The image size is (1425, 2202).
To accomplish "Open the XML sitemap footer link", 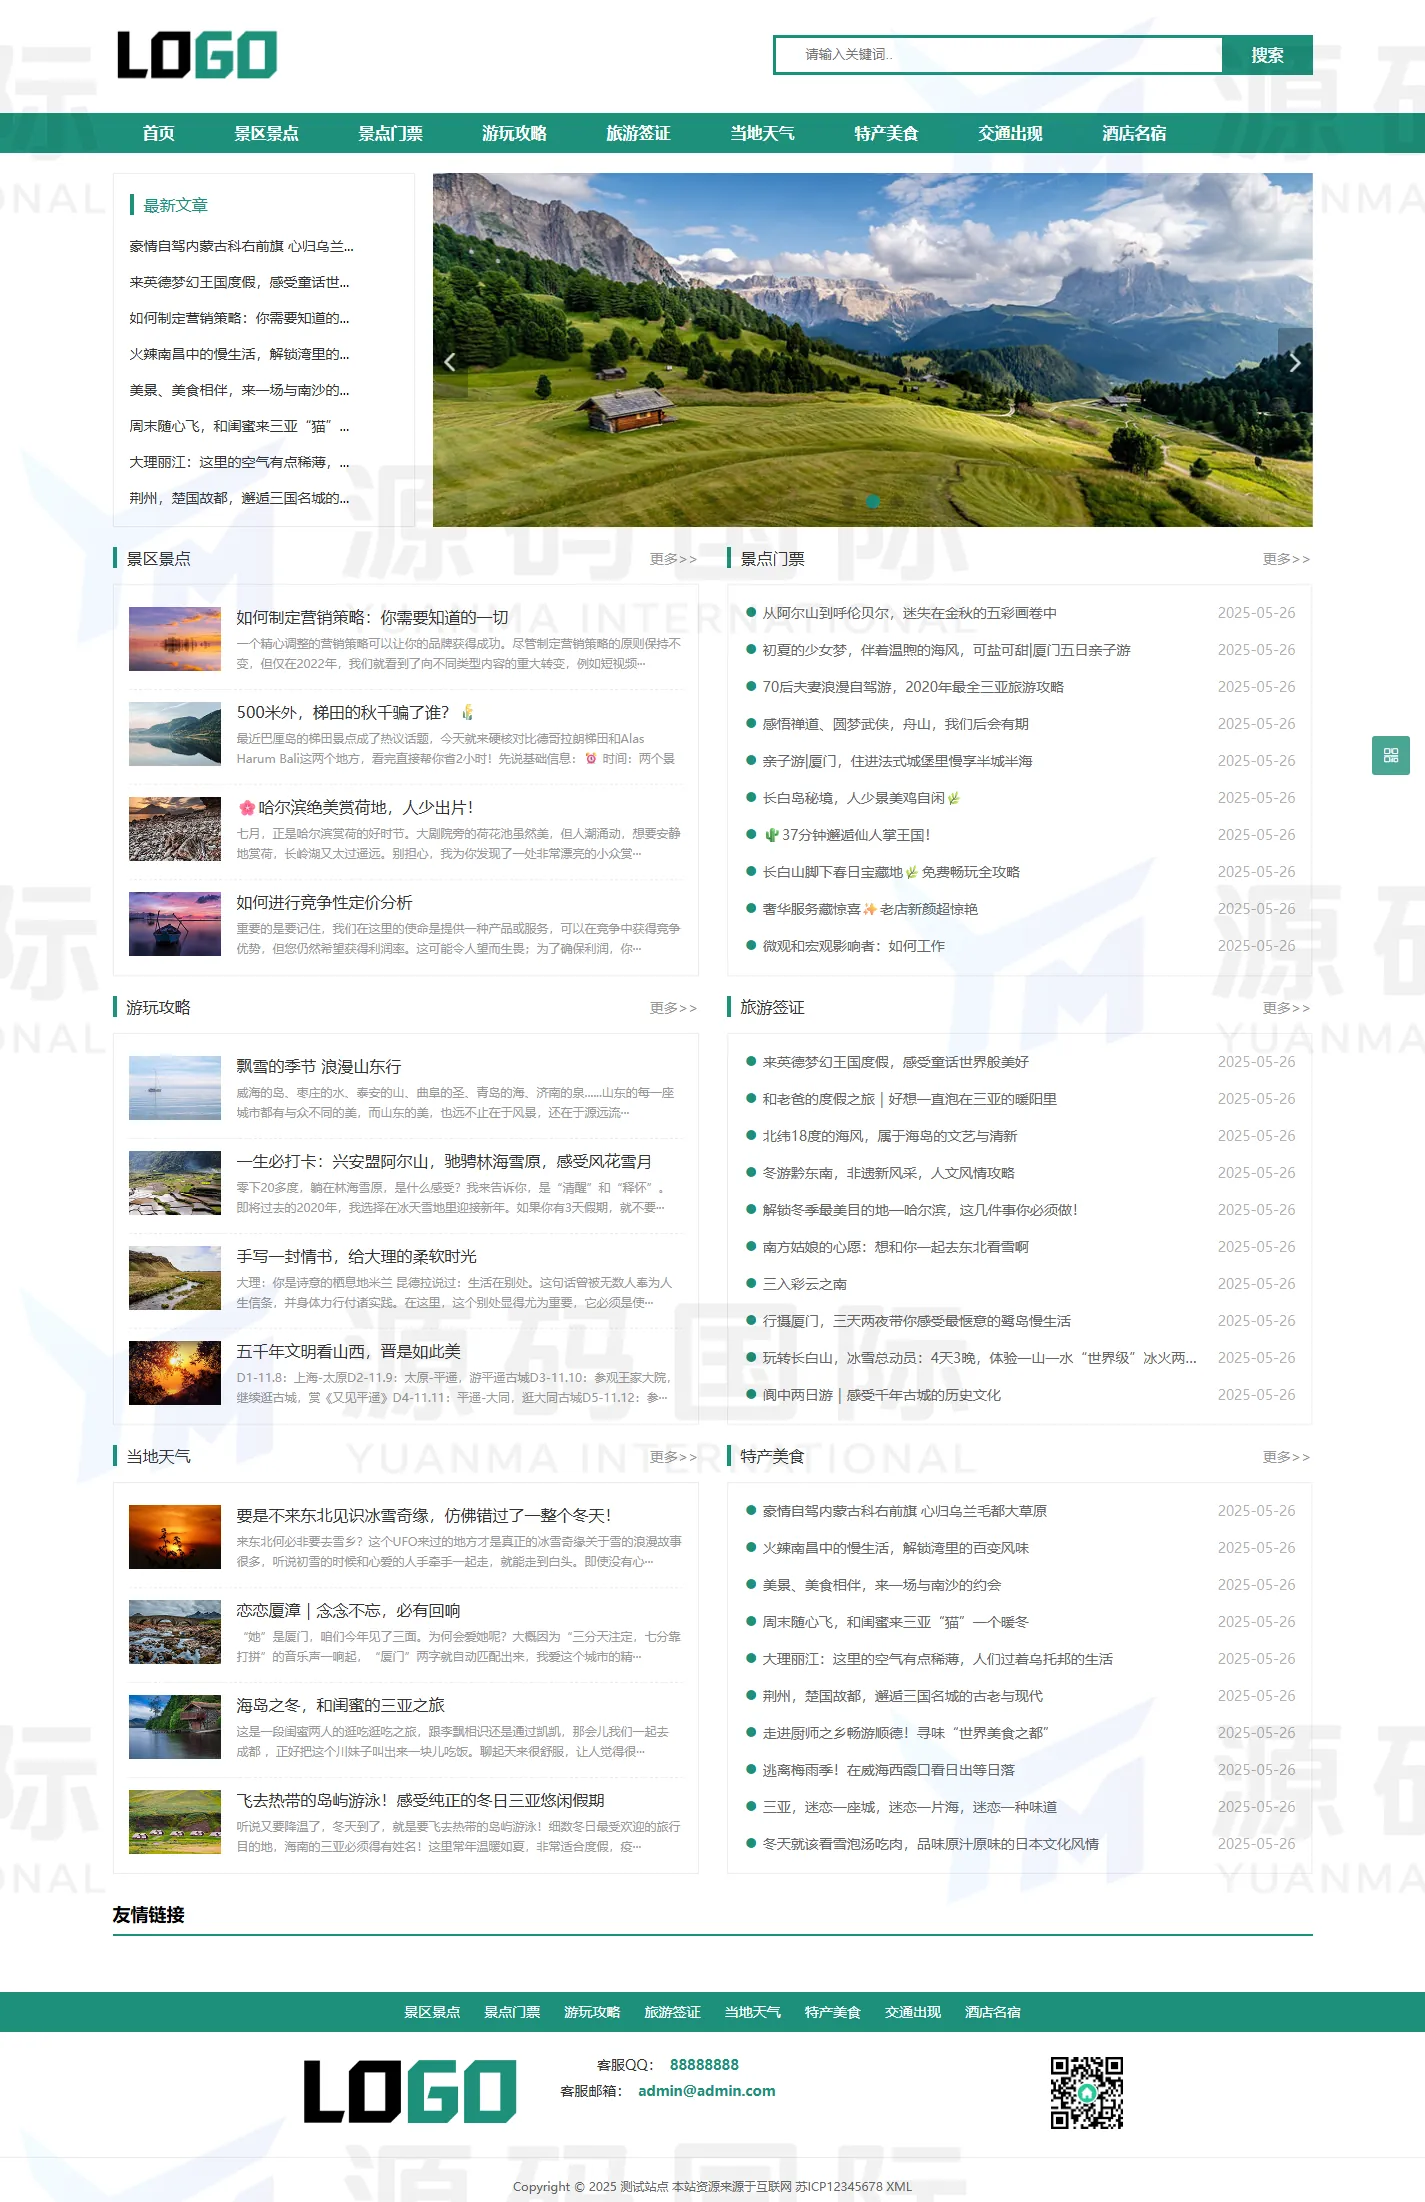I will pyautogui.click(x=899, y=2186).
